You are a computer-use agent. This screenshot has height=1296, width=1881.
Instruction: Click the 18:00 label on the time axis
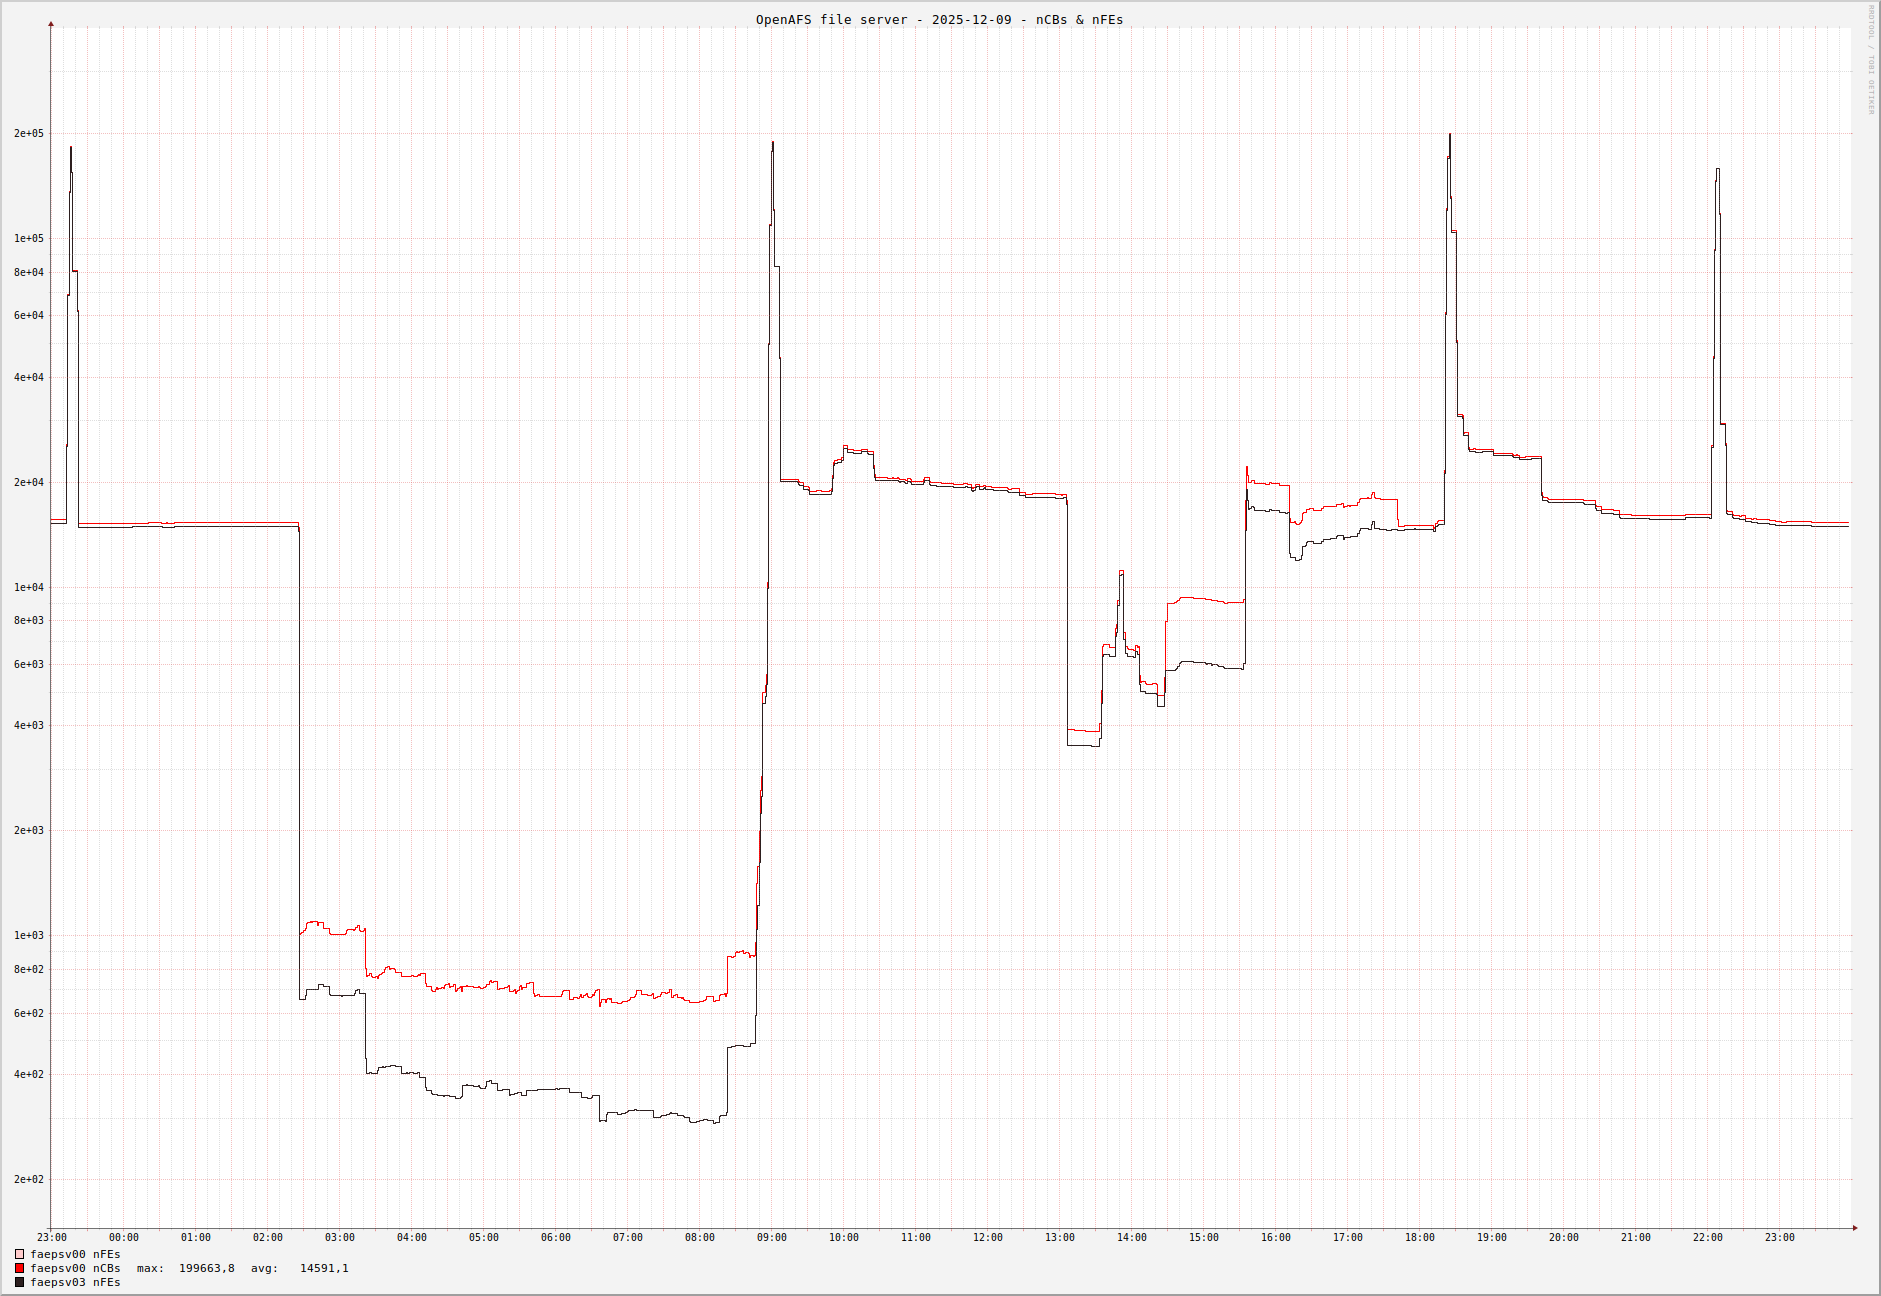point(1419,1238)
